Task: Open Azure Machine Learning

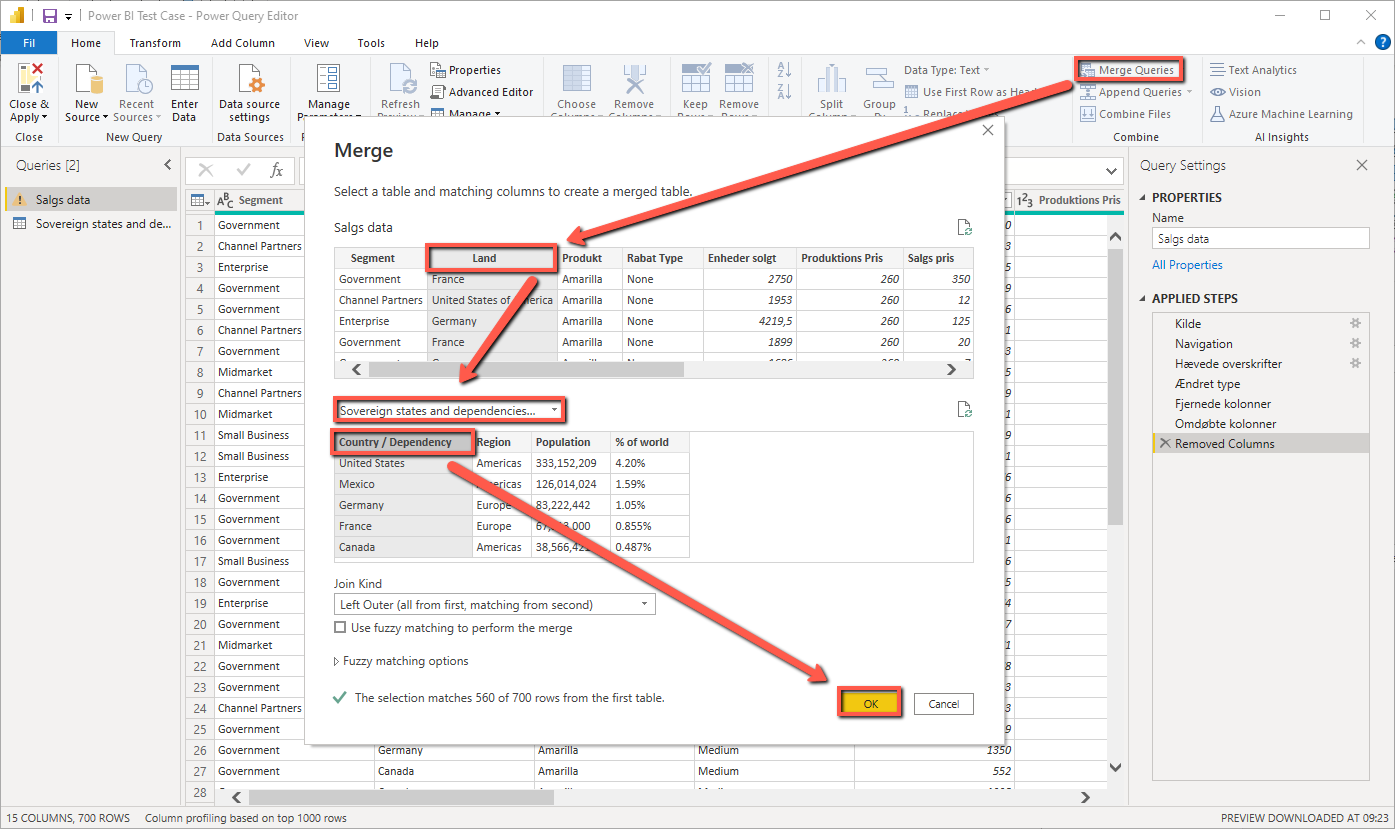Action: pyautogui.click(x=1281, y=114)
